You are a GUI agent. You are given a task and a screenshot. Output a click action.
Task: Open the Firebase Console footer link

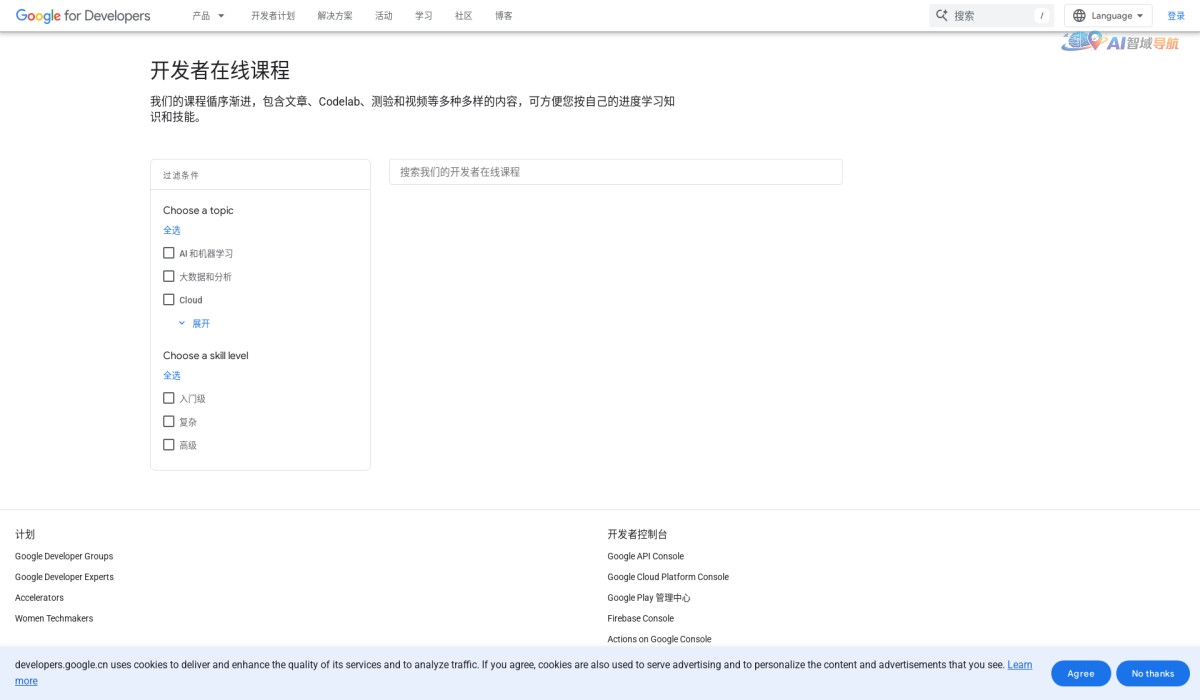[x=640, y=618]
